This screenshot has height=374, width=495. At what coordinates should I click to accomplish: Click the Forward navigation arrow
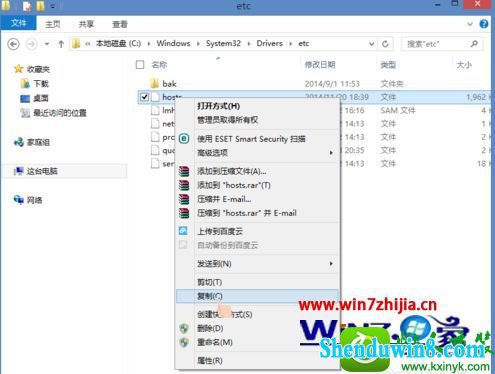[x=32, y=44]
